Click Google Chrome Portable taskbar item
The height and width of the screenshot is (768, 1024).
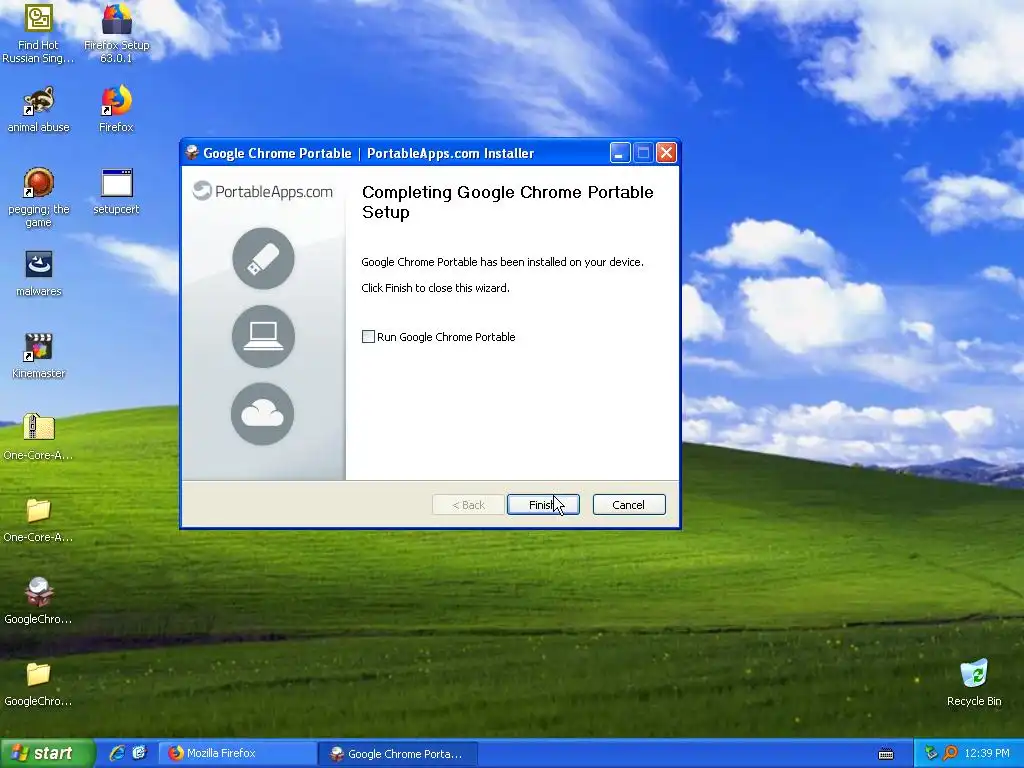click(398, 754)
